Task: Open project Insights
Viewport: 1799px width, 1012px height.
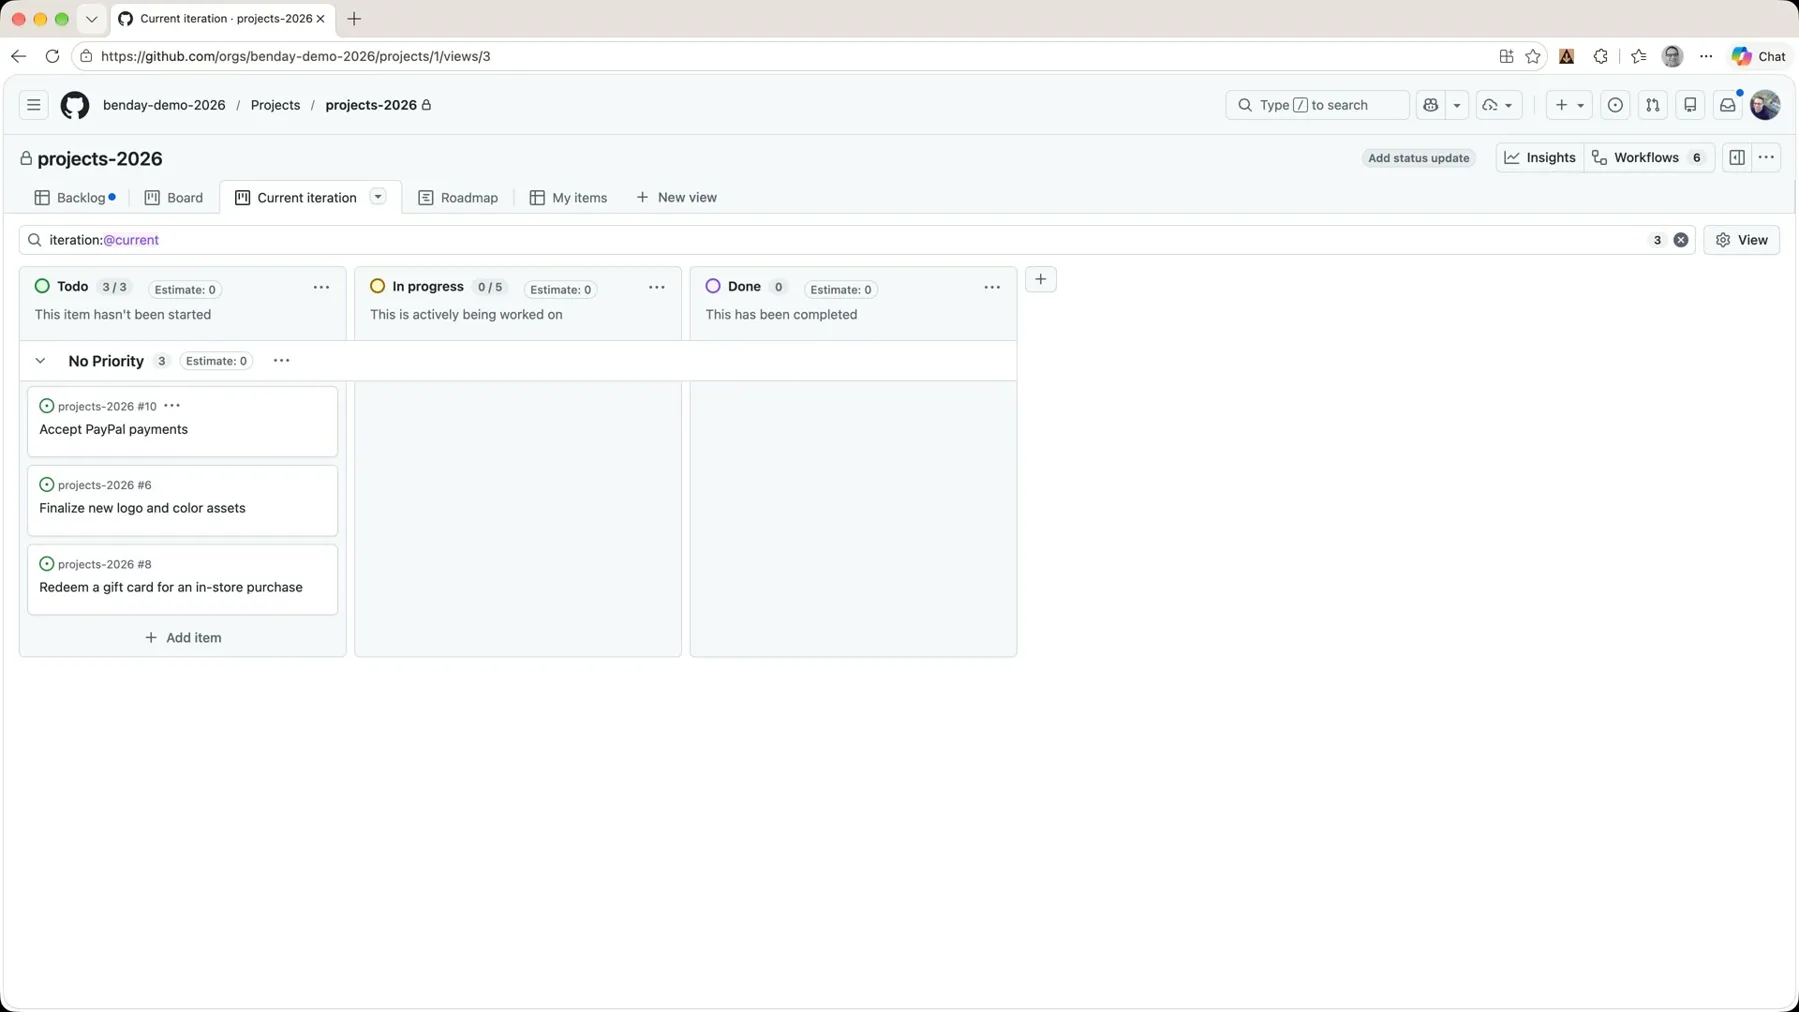Action: [1540, 158]
